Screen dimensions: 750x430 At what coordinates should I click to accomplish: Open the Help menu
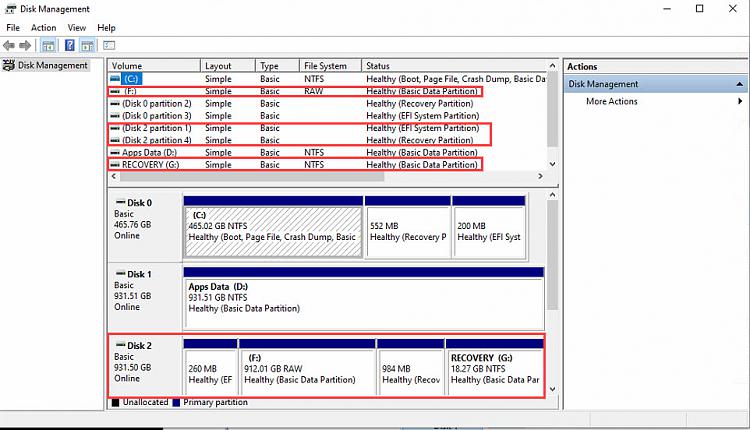[106, 28]
